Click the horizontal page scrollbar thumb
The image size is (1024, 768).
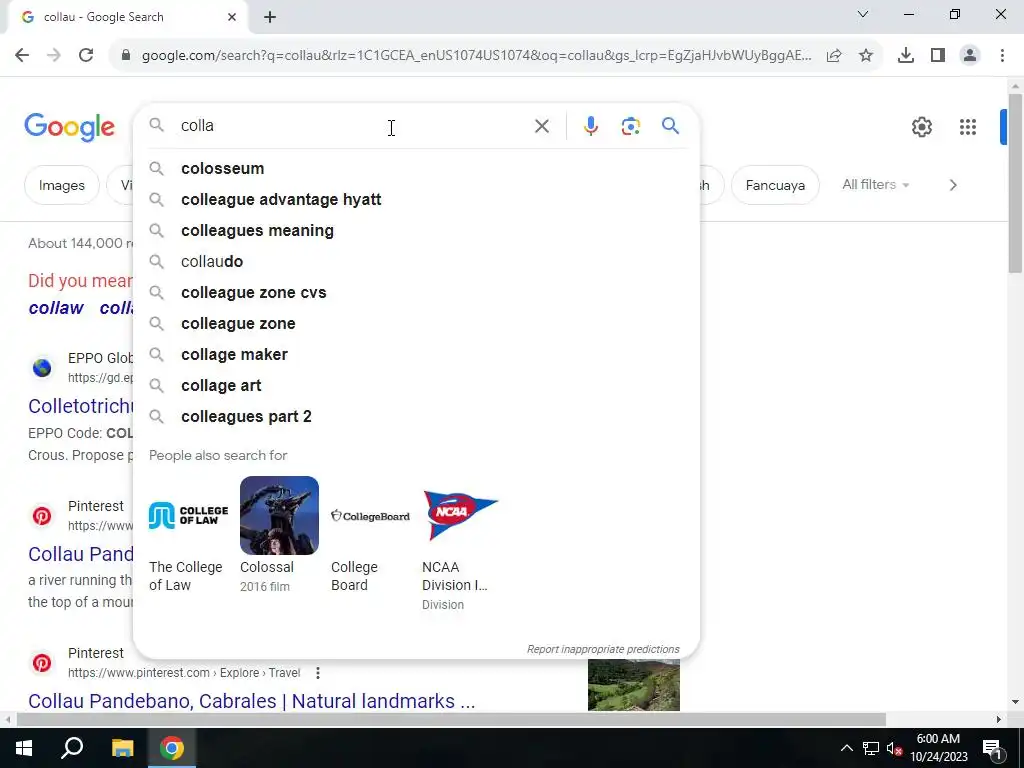point(451,719)
